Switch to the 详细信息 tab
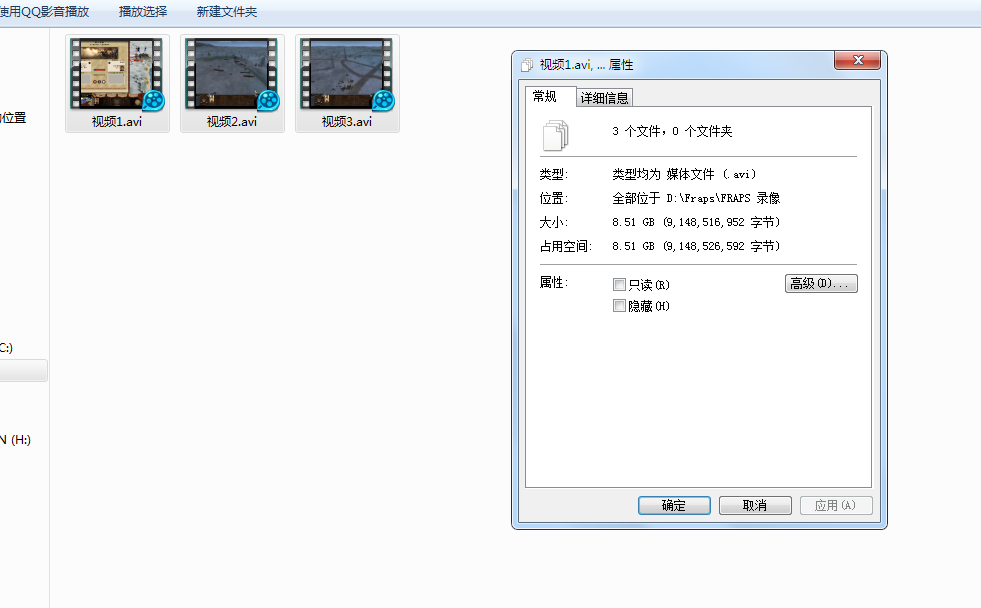The height and width of the screenshot is (608, 981). click(x=604, y=96)
